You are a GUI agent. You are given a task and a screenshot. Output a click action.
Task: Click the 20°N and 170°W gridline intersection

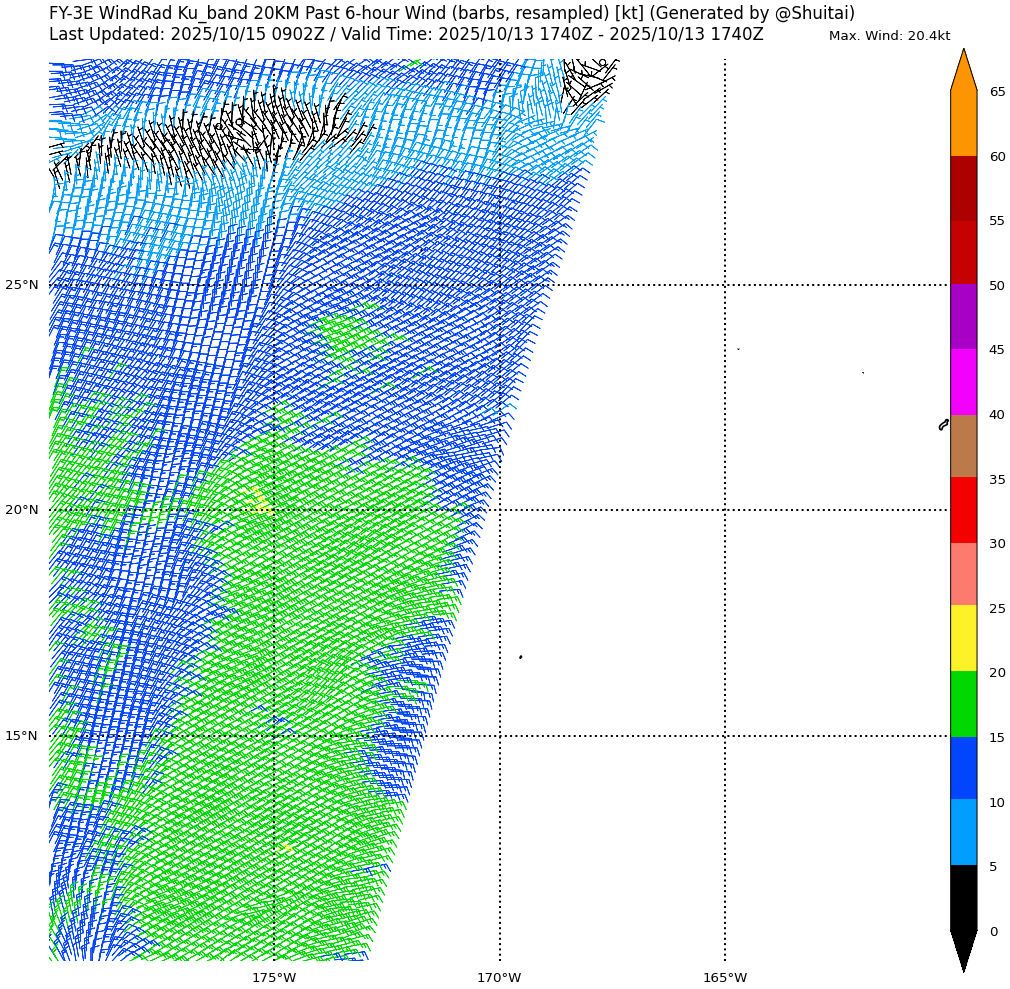coord(500,510)
